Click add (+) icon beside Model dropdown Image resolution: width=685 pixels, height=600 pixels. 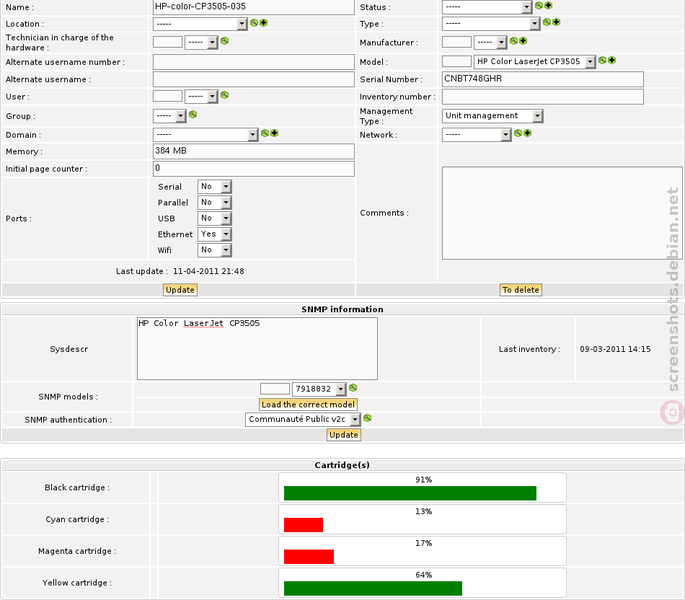tap(612, 60)
